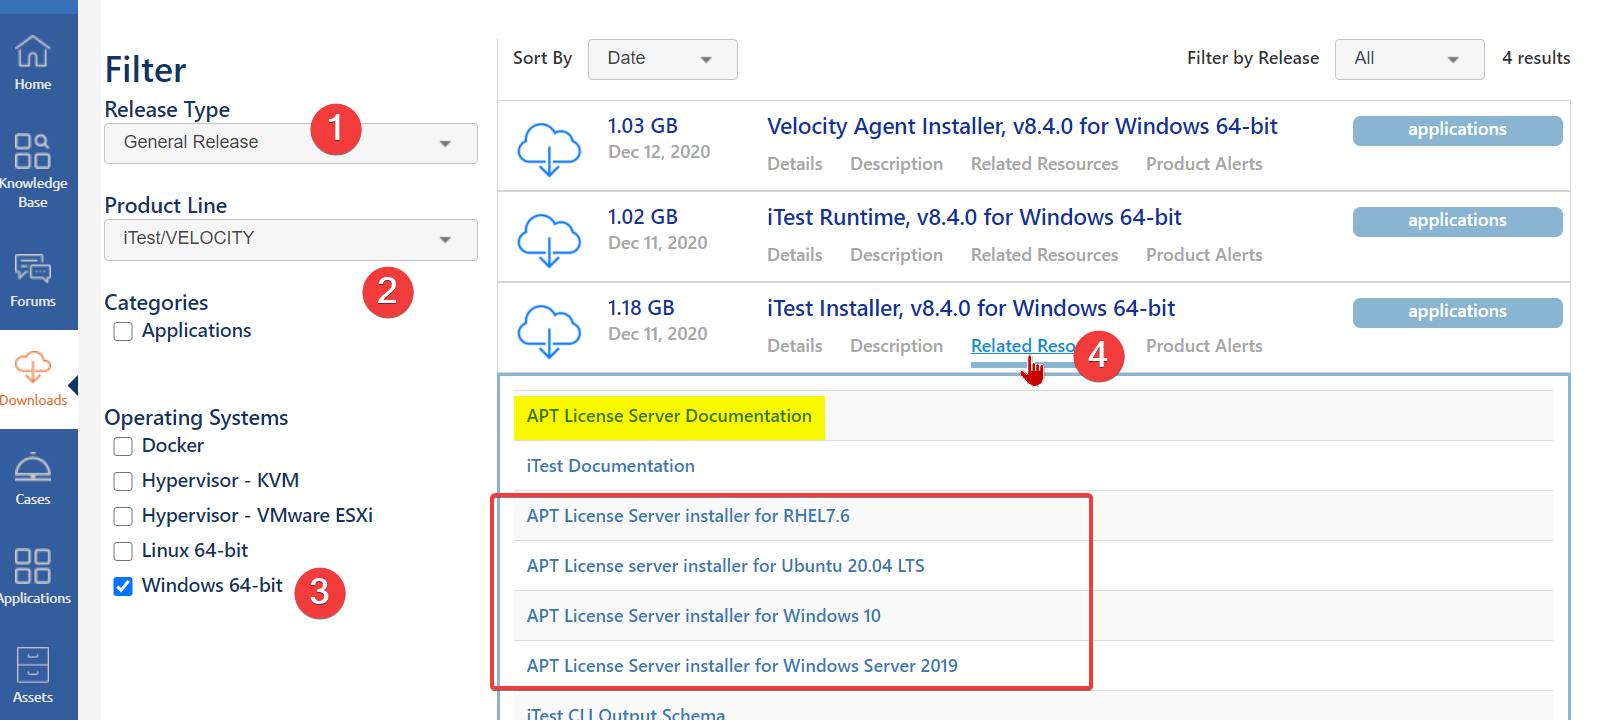Go to Home in sidebar

point(33,63)
